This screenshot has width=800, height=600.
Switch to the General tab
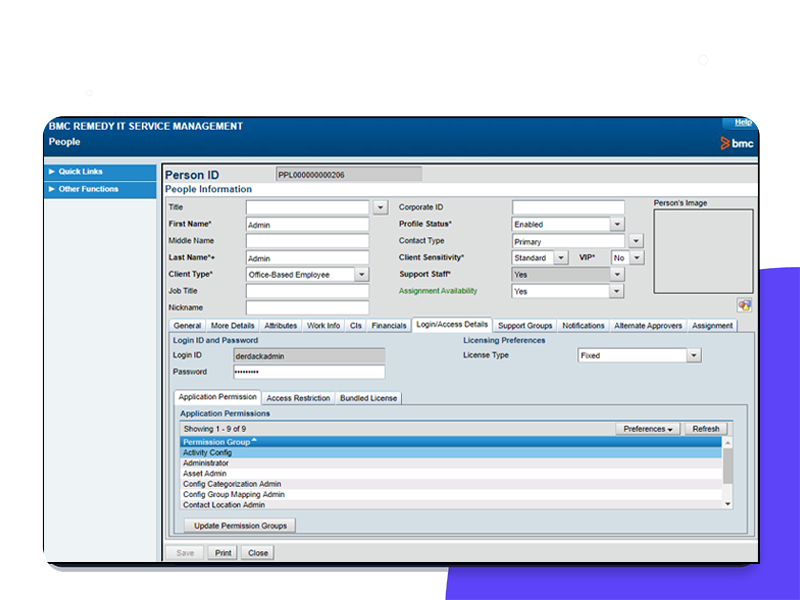[187, 326]
